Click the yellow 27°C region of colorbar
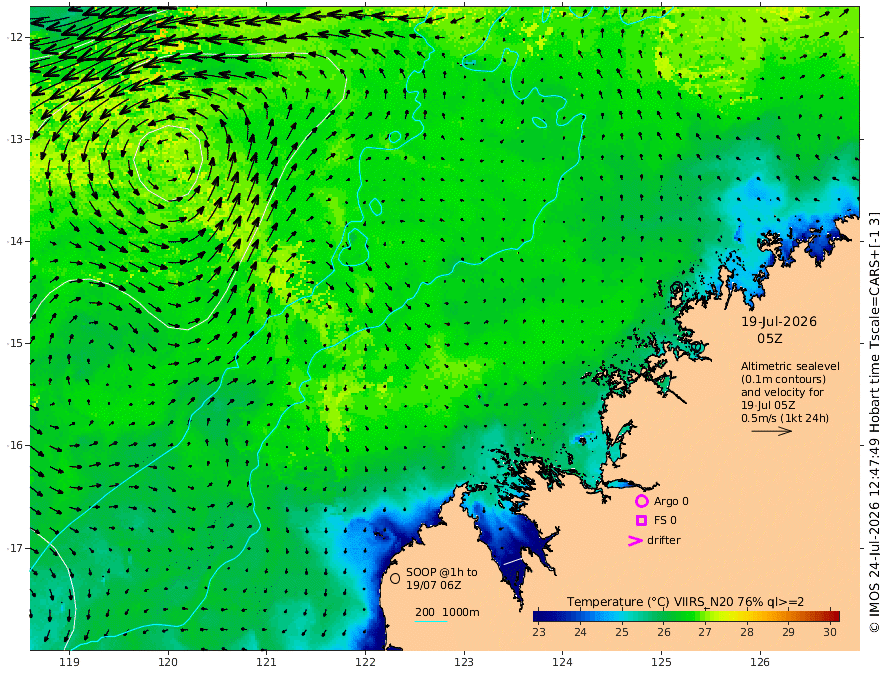This screenshot has width=880, height=680. [705, 616]
